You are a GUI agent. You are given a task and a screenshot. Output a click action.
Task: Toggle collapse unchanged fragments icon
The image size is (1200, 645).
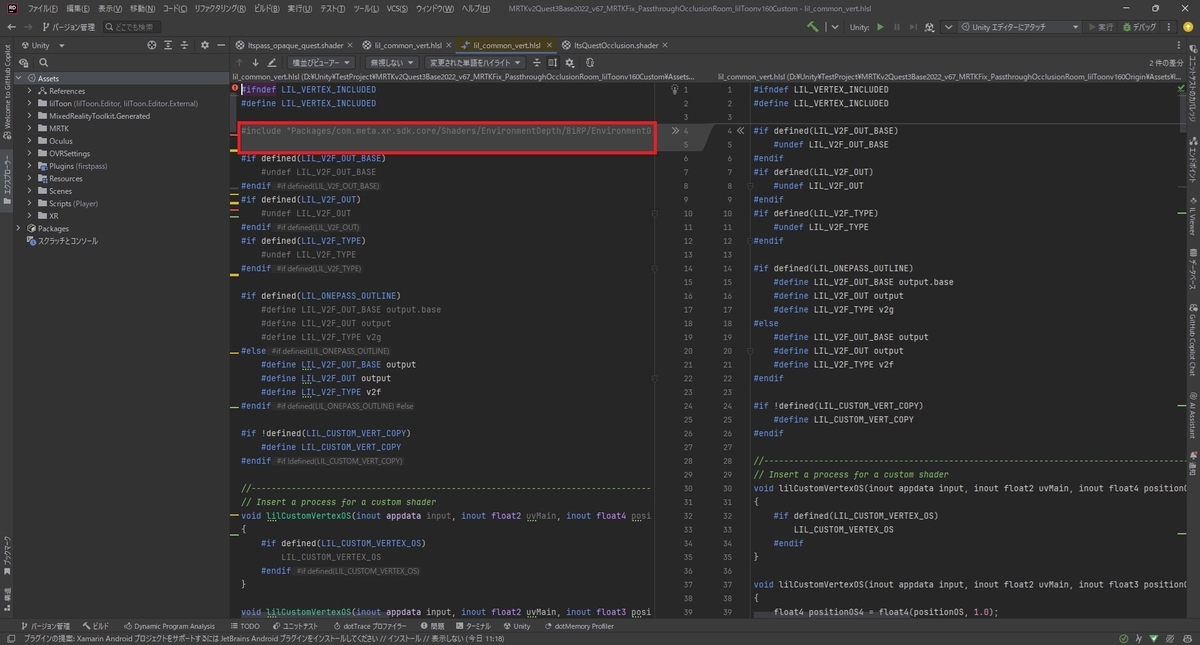click(537, 62)
